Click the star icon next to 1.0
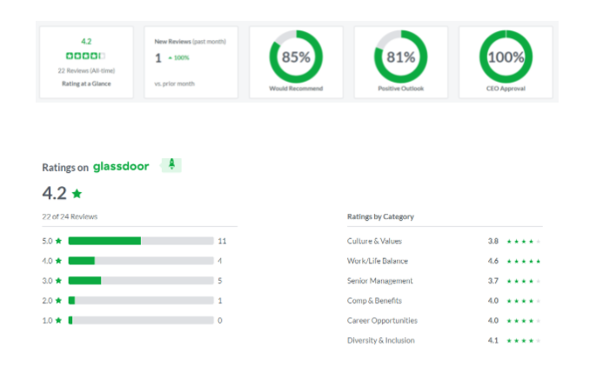Viewport: 602px width, 379px height. point(58,320)
